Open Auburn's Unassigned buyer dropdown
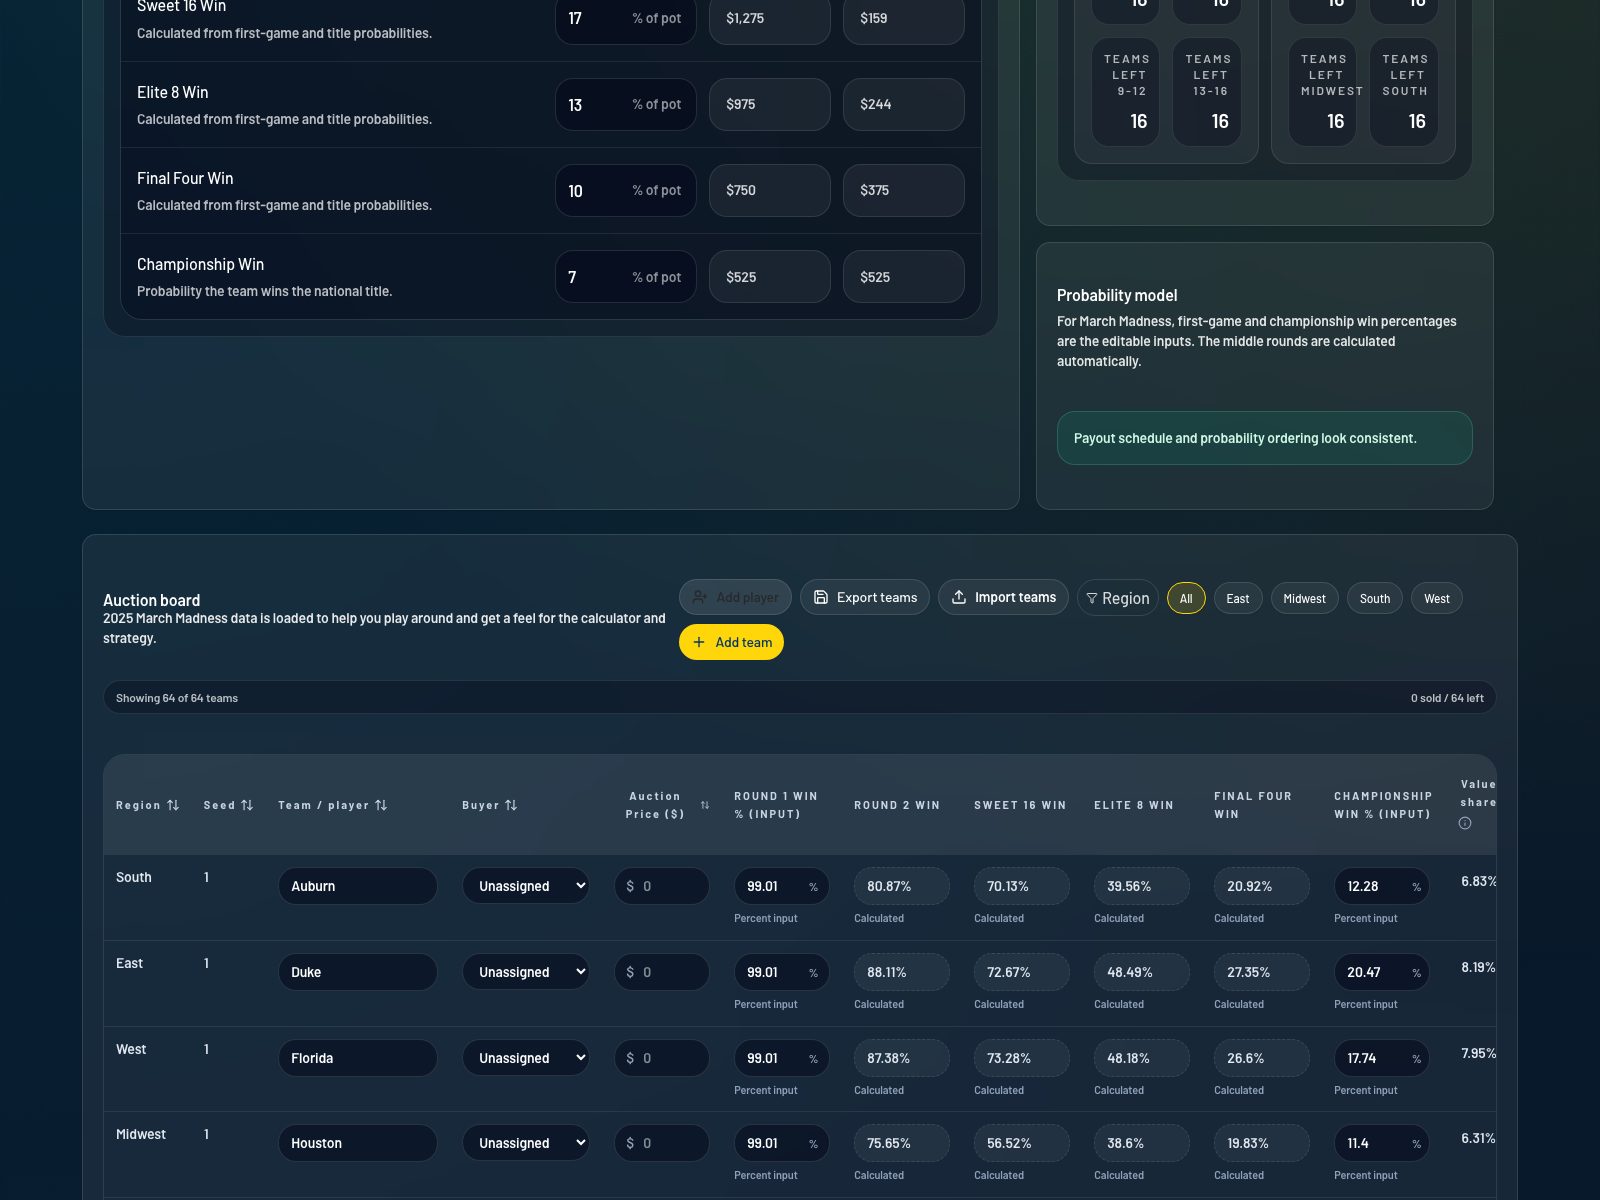1600x1200 pixels. click(x=525, y=886)
